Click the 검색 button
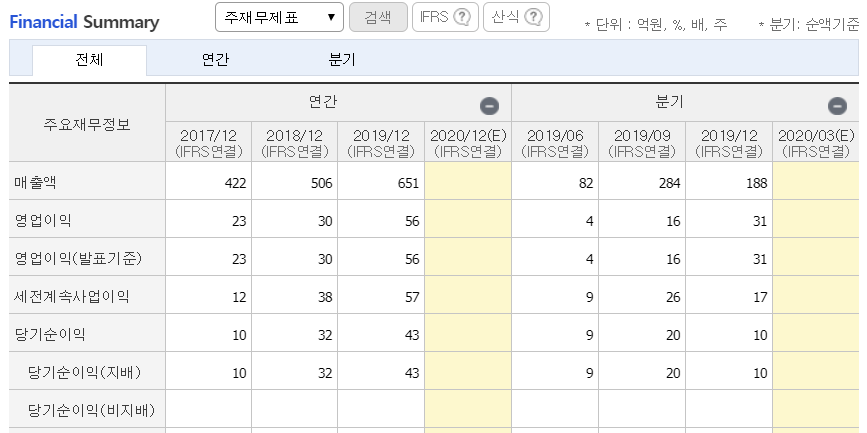The image size is (867, 433). point(378,17)
